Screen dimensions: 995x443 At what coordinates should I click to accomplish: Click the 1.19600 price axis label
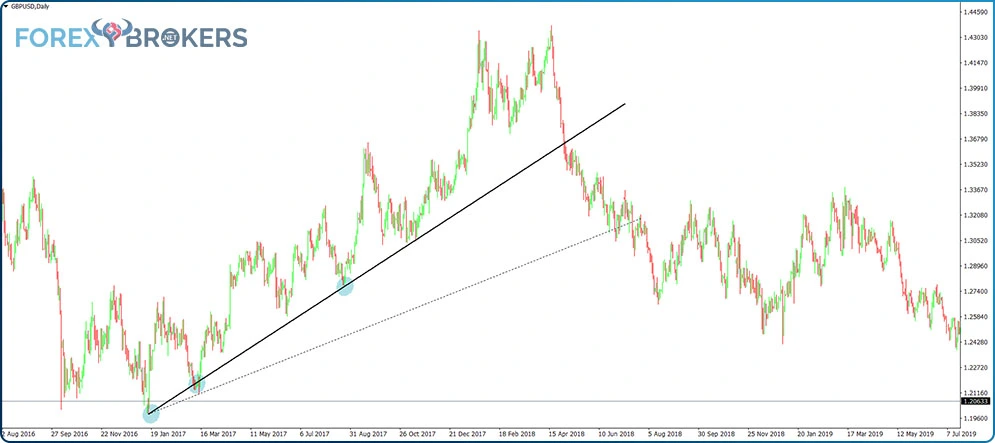(975, 418)
